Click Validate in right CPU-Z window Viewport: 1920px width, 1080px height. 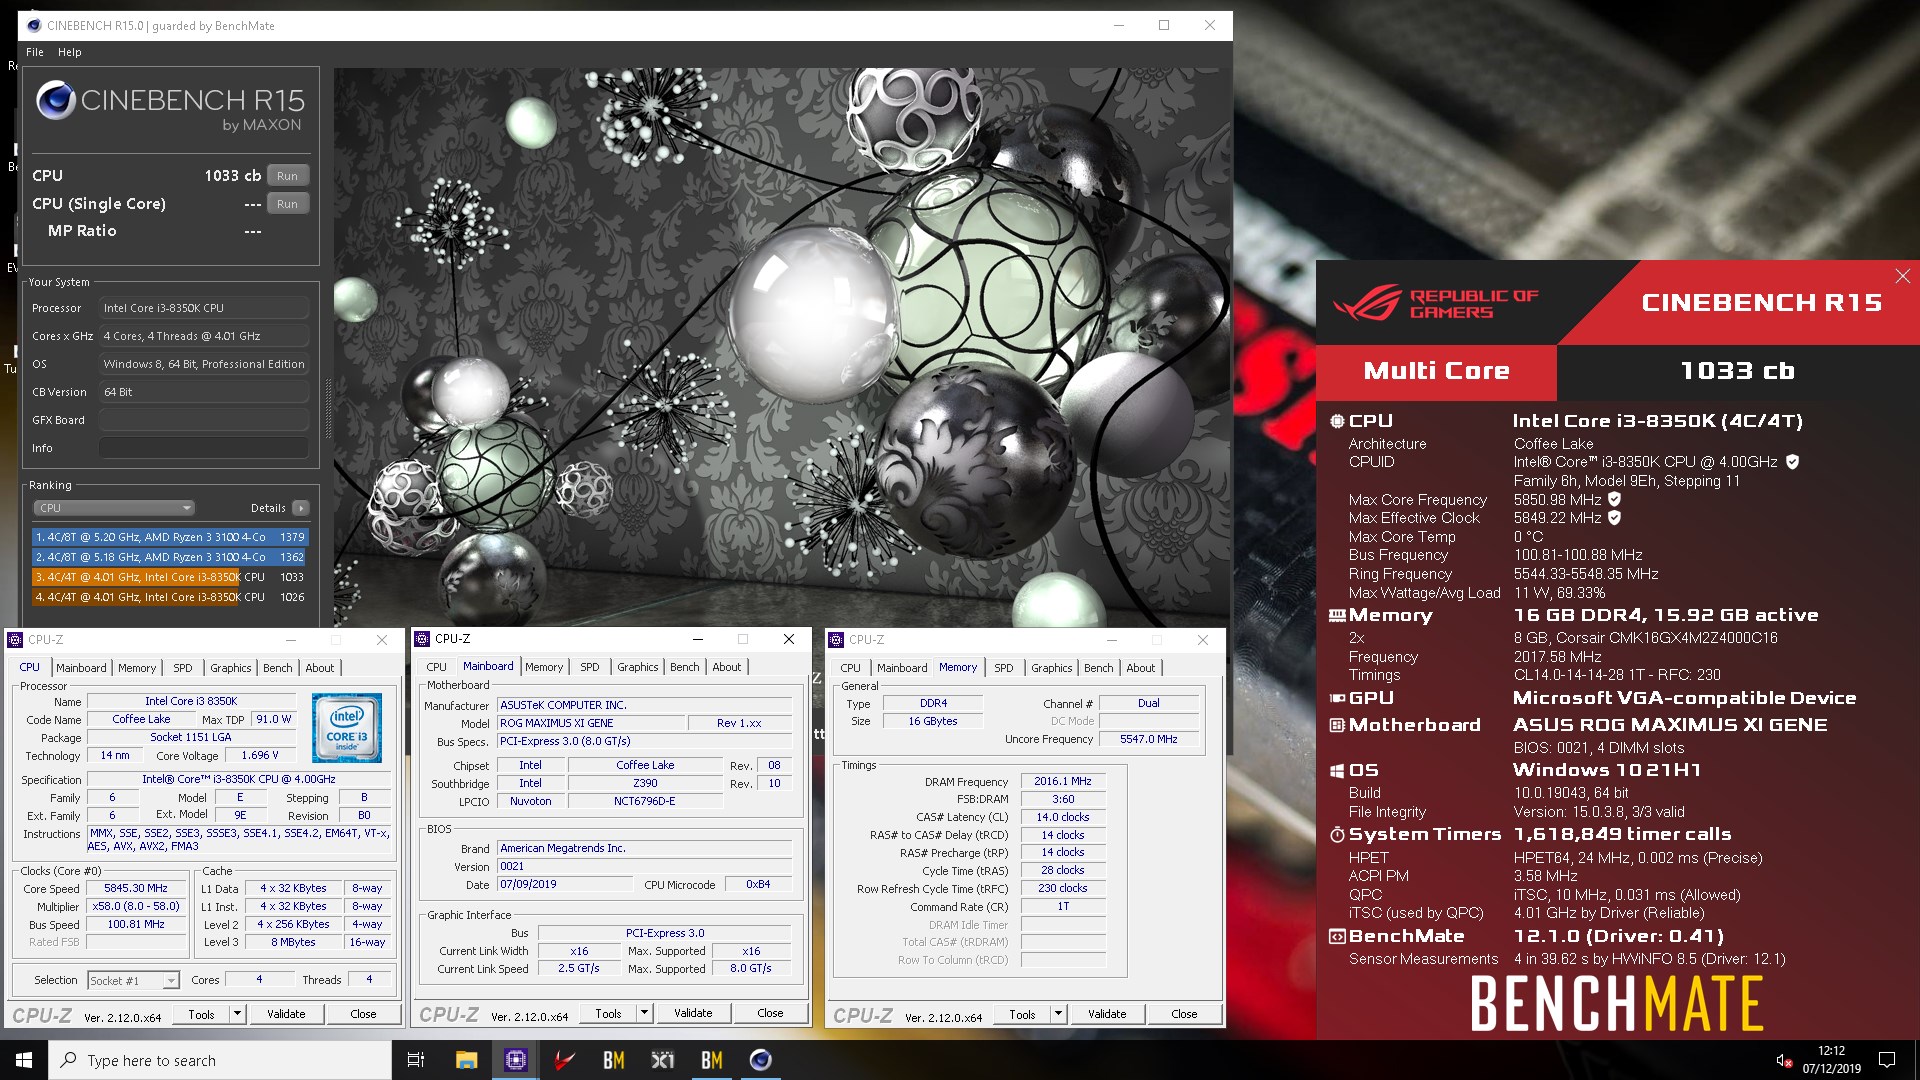[x=1107, y=1014]
